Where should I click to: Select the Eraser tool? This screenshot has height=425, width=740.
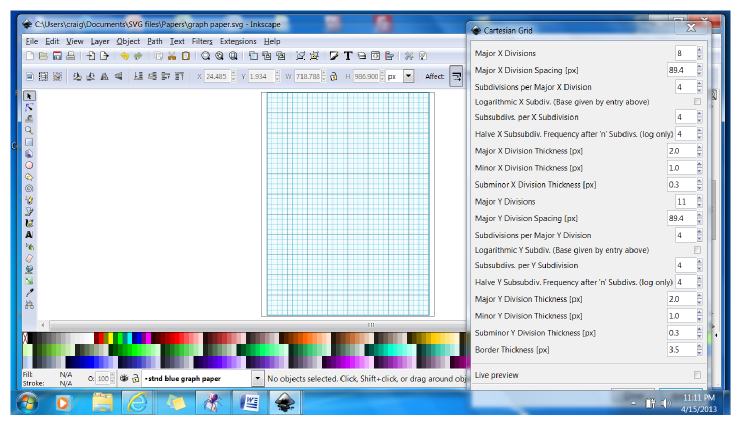(29, 258)
